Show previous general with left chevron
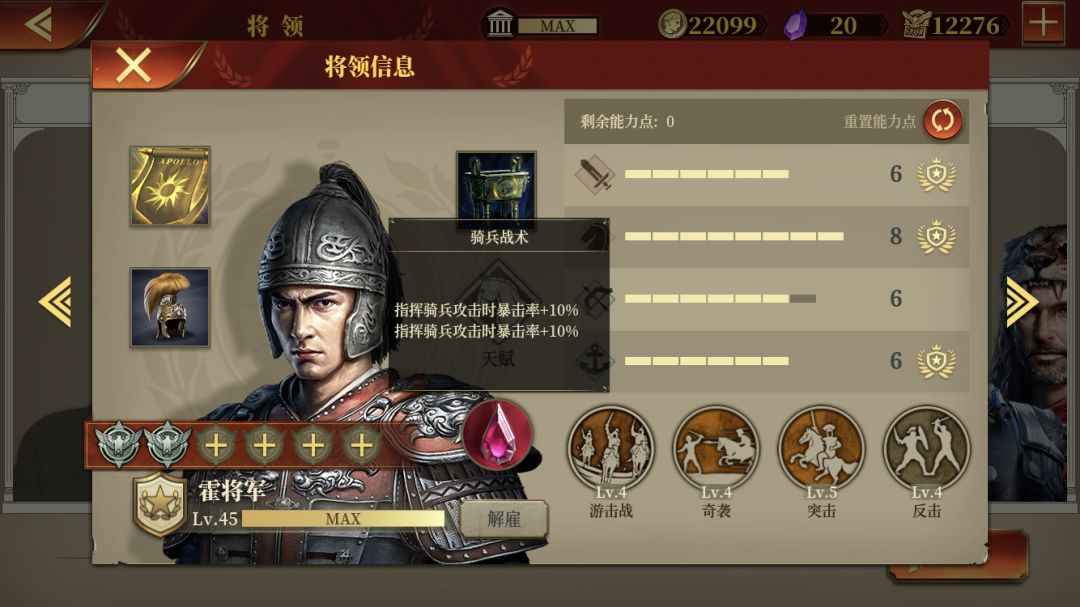1080x607 pixels. pyautogui.click(x=55, y=302)
